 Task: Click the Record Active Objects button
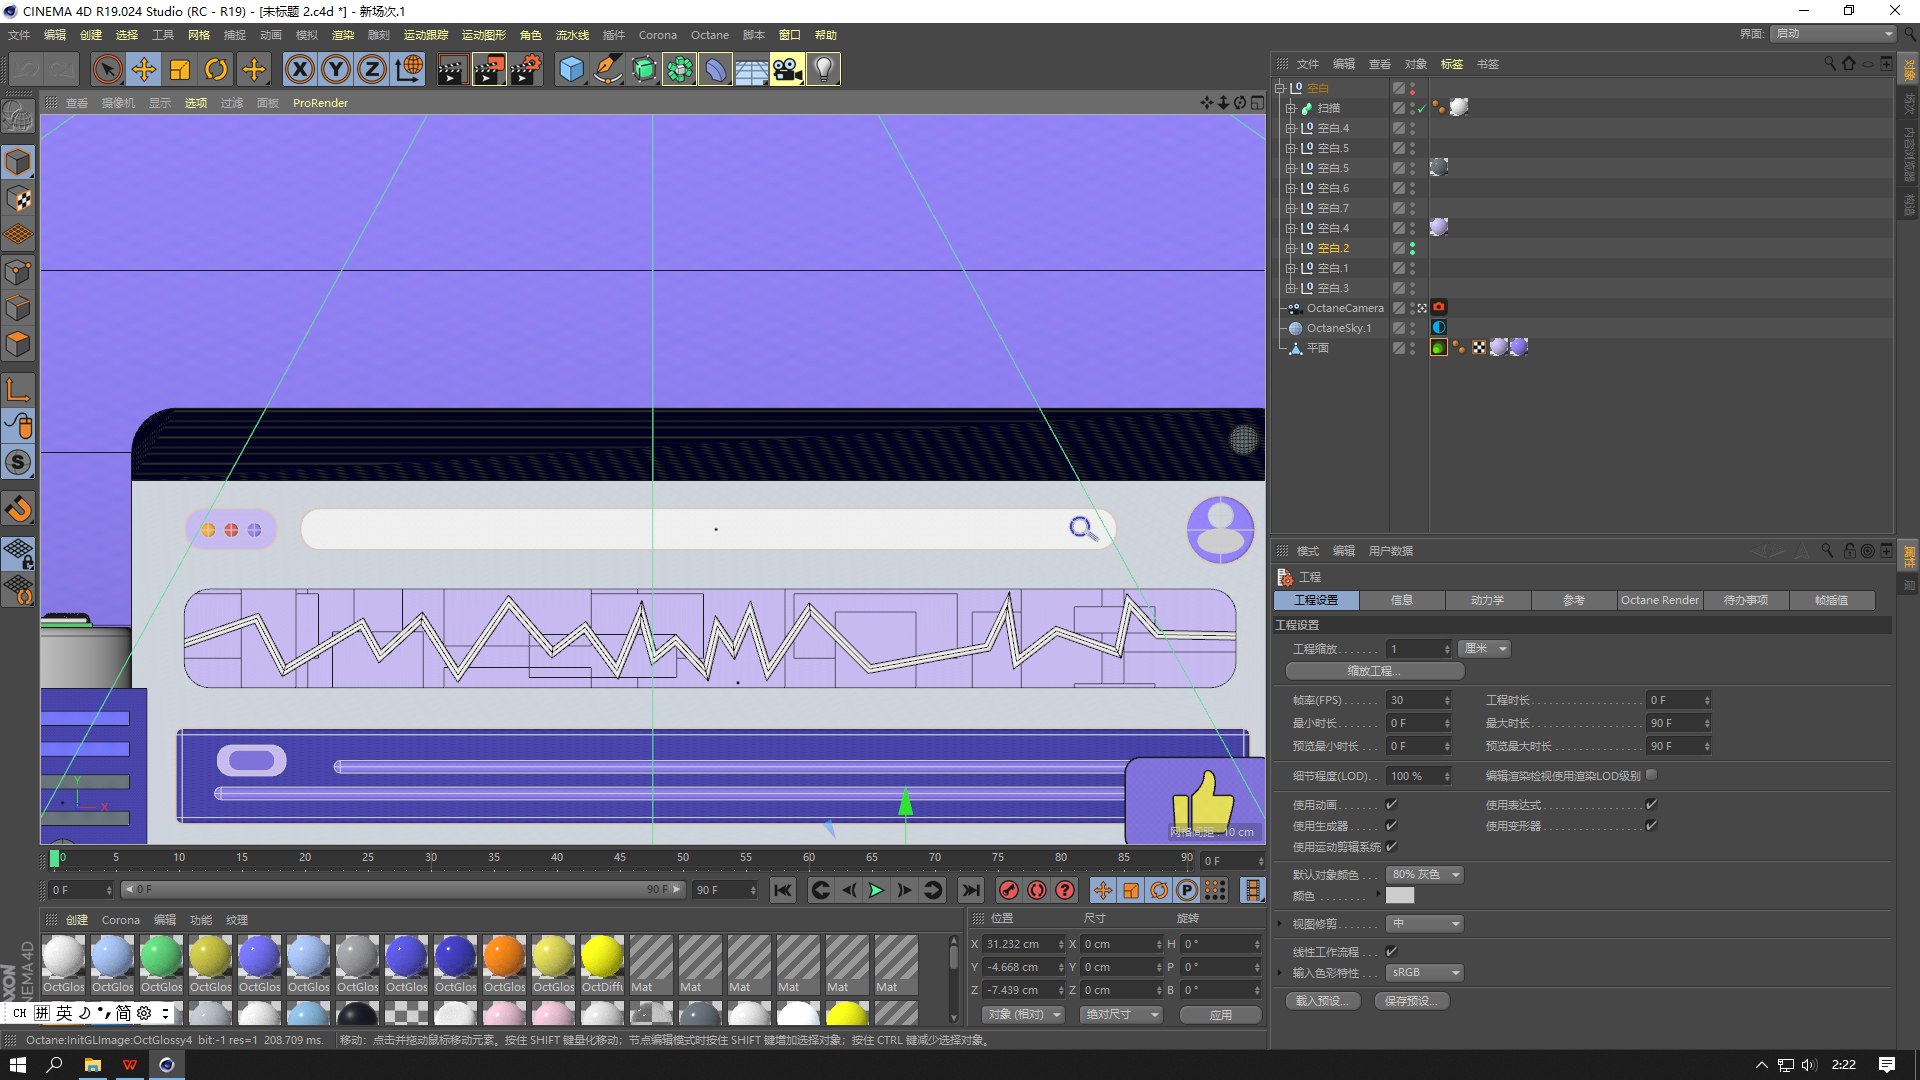pos(1009,890)
